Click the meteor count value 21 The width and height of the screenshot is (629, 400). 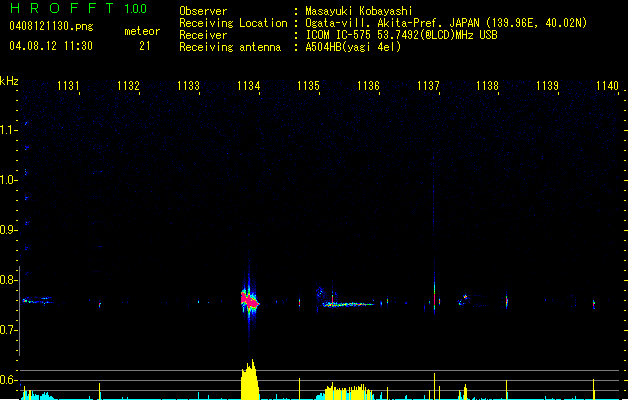[x=144, y=46]
